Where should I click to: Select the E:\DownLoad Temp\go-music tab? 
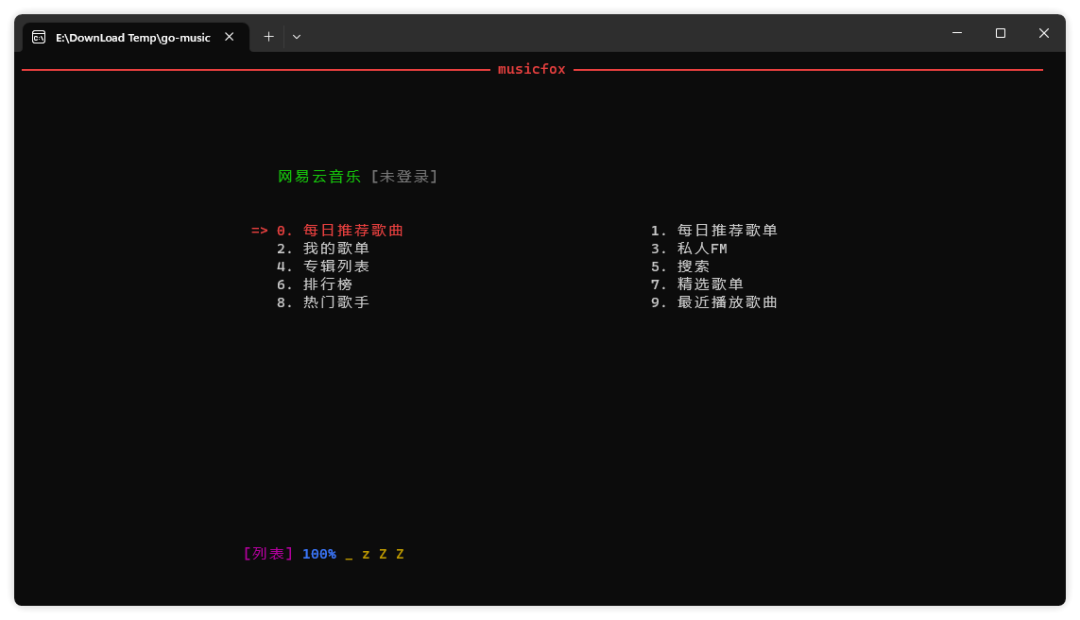tap(136, 37)
